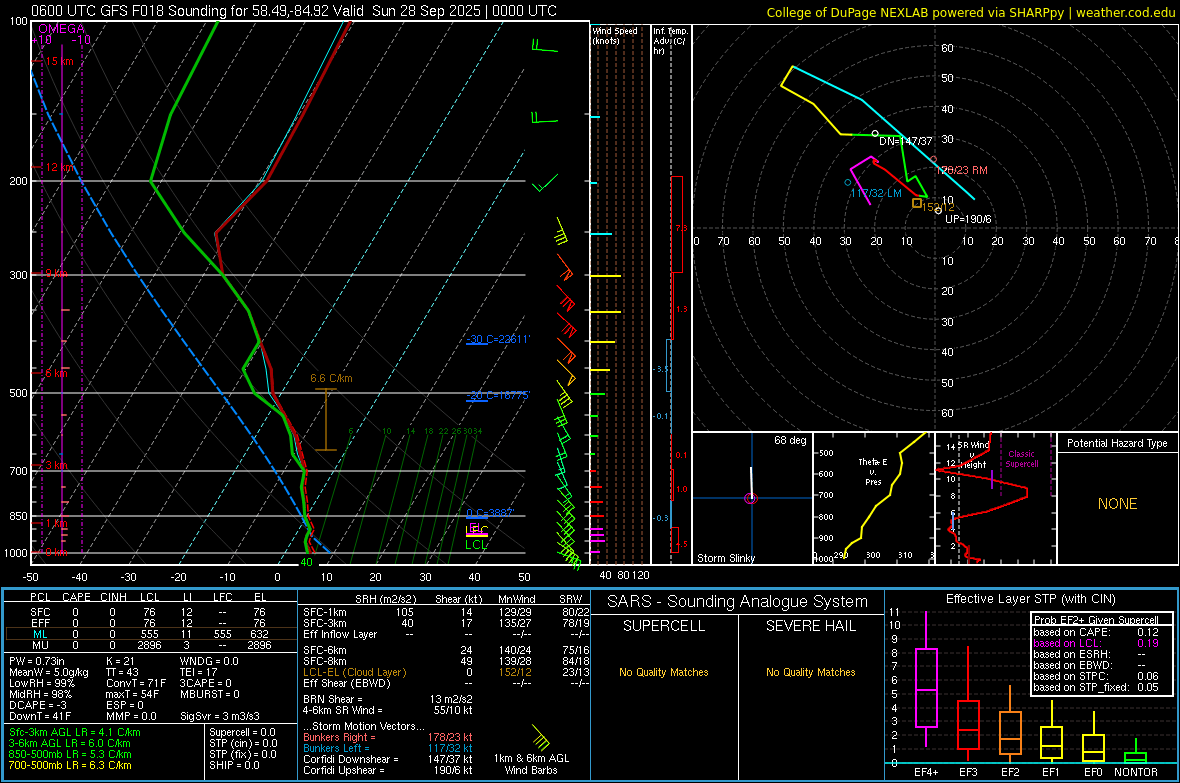The height and width of the screenshot is (783, 1180).
Task: Click the Sfc-3km AGL LR value
Action: point(75,732)
